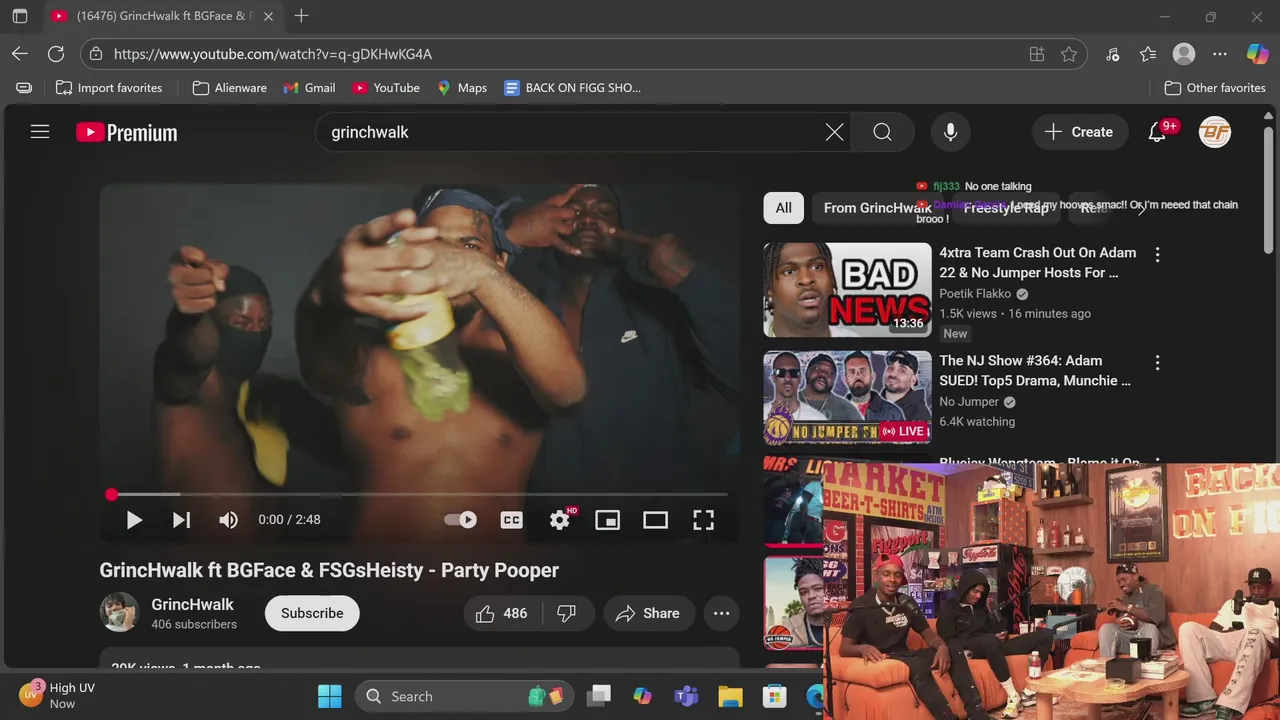
Task: Open the No Jumper channel link
Action: coord(969,402)
